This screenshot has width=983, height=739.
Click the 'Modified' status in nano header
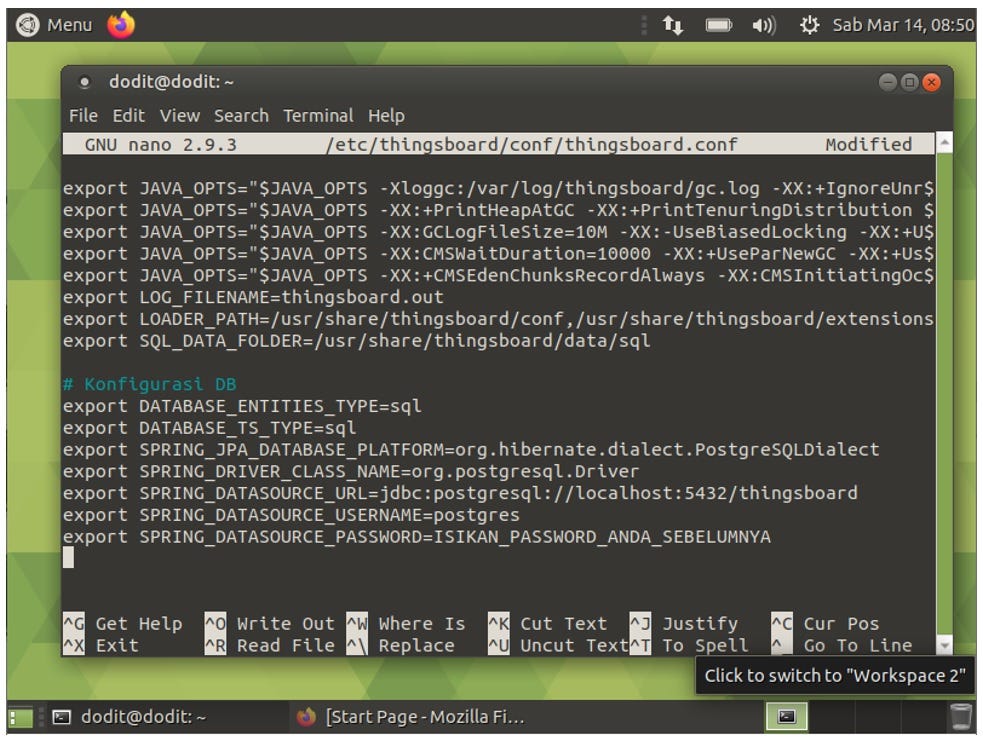pos(868,145)
